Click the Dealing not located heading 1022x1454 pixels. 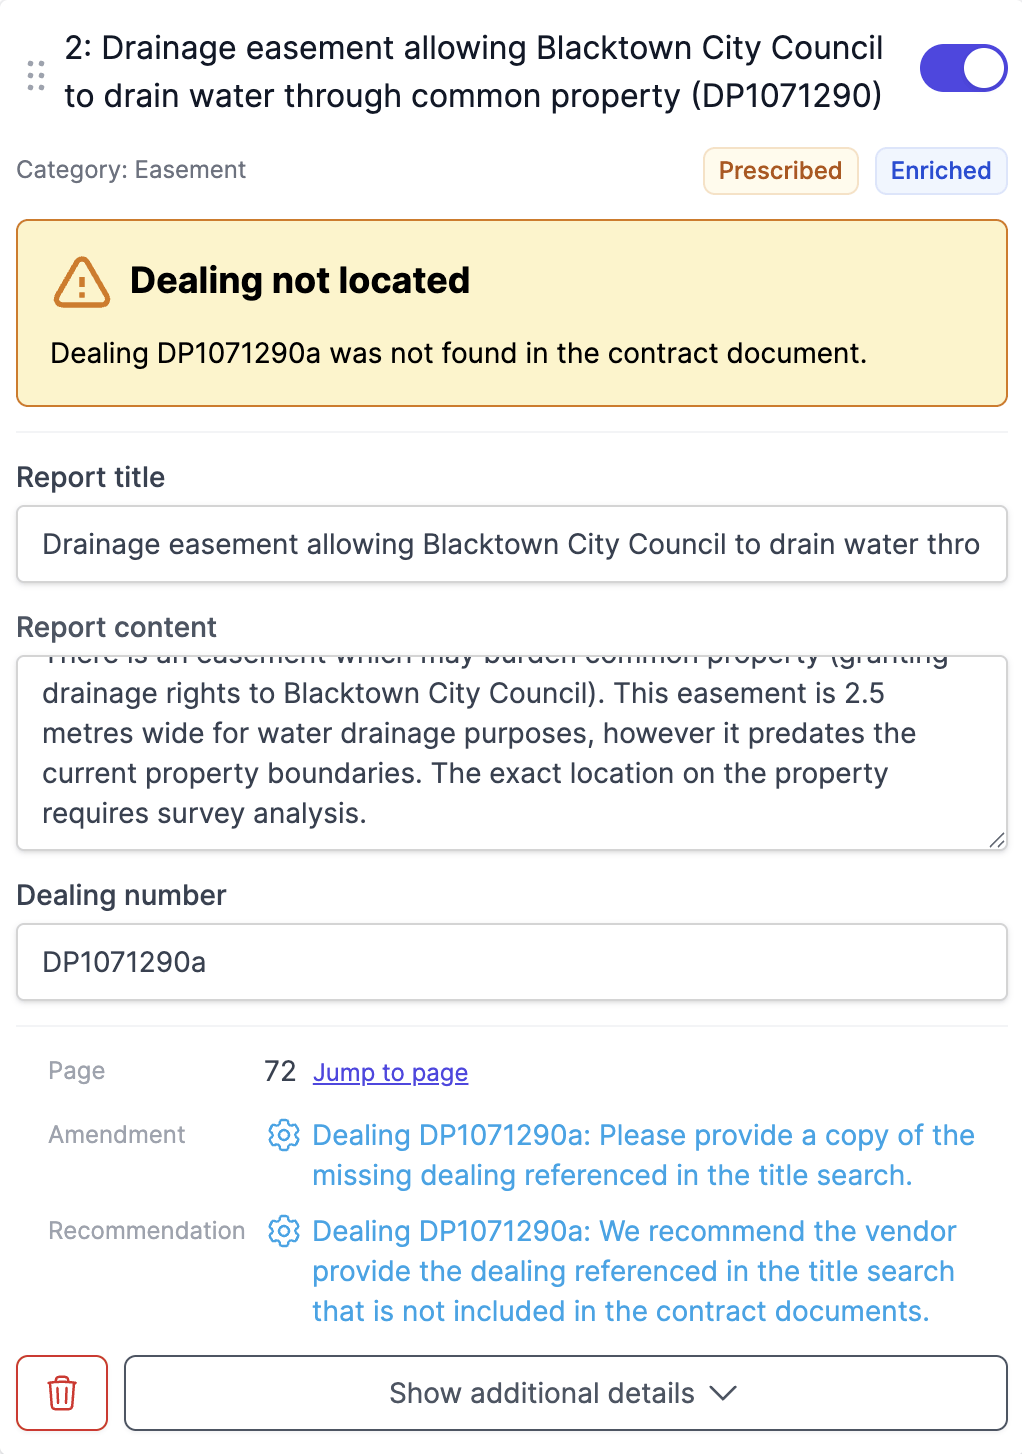(299, 281)
